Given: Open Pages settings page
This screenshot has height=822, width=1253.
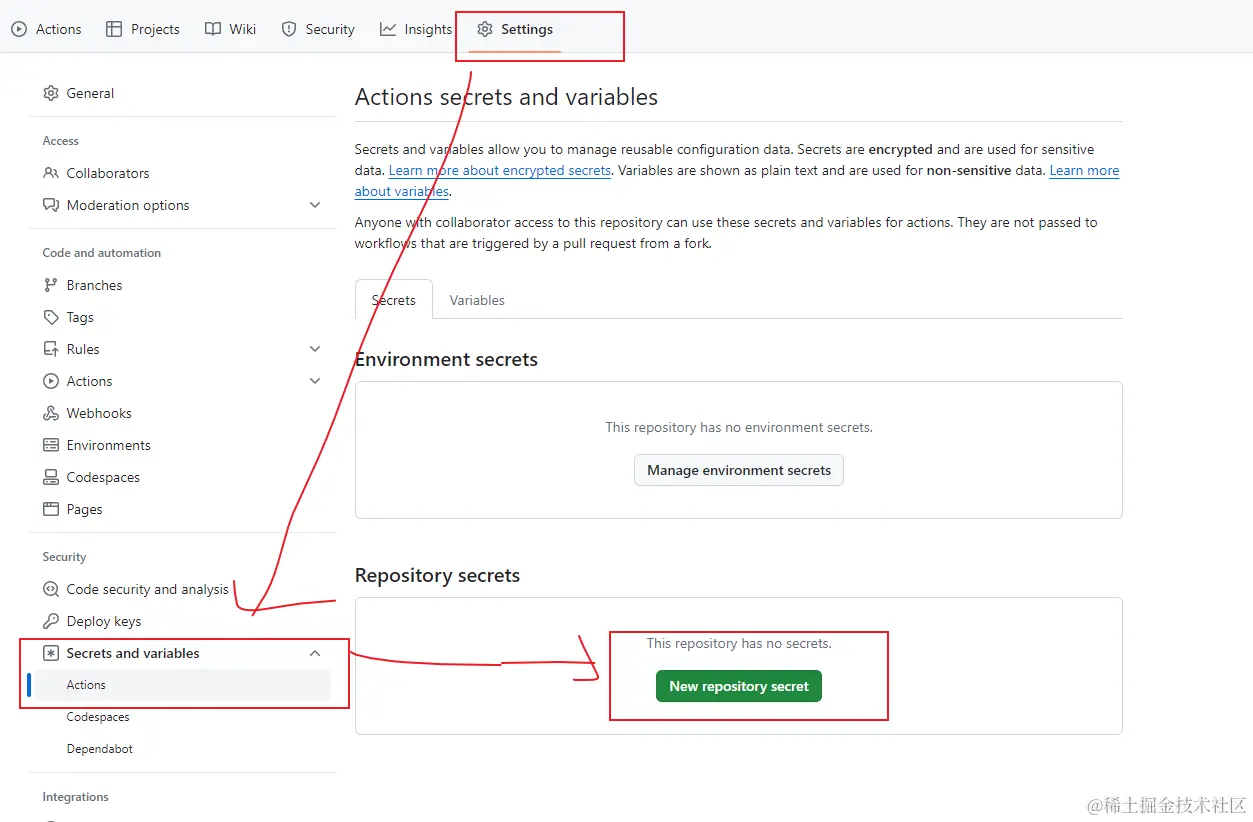Looking at the screenshot, I should coord(84,509).
